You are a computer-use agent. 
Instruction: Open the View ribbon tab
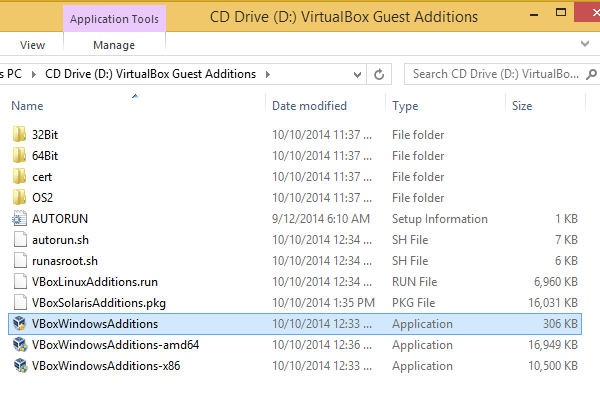tap(32, 45)
